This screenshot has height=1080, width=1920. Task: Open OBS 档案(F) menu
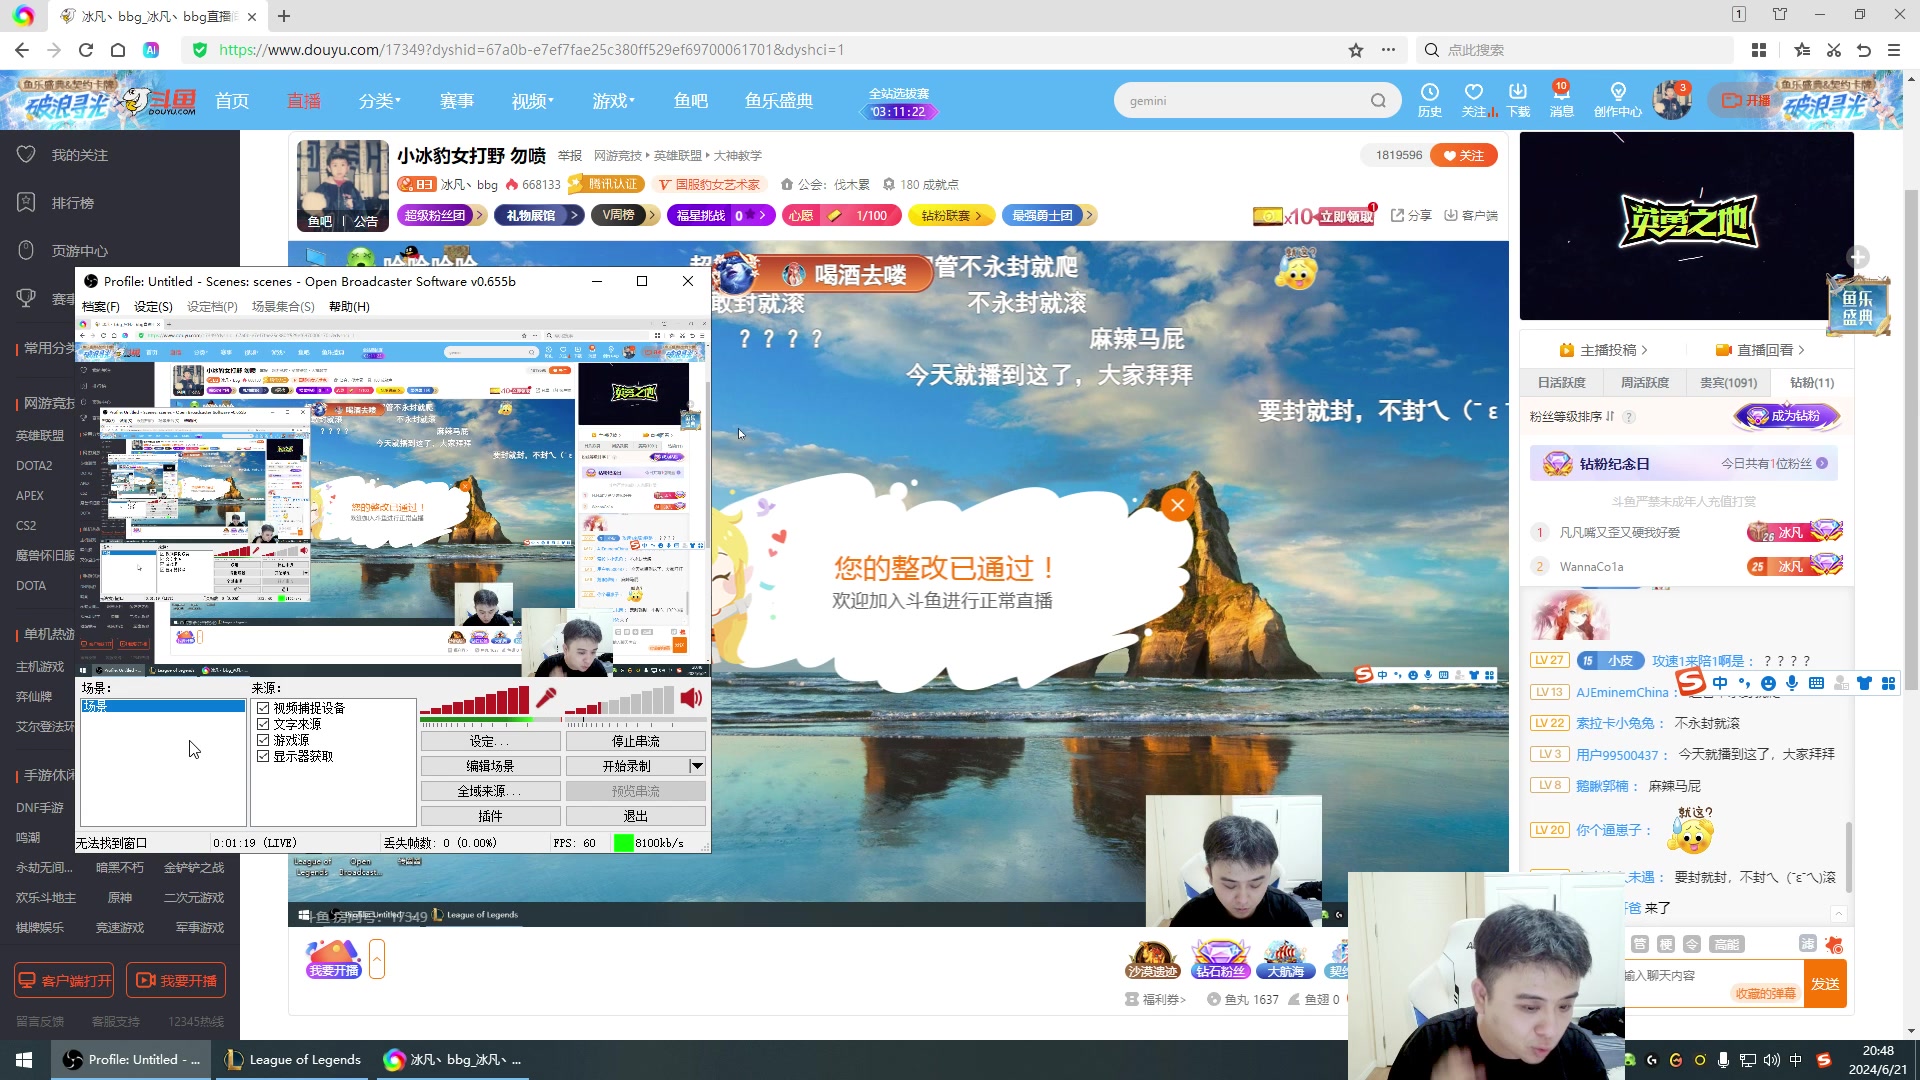(x=101, y=307)
